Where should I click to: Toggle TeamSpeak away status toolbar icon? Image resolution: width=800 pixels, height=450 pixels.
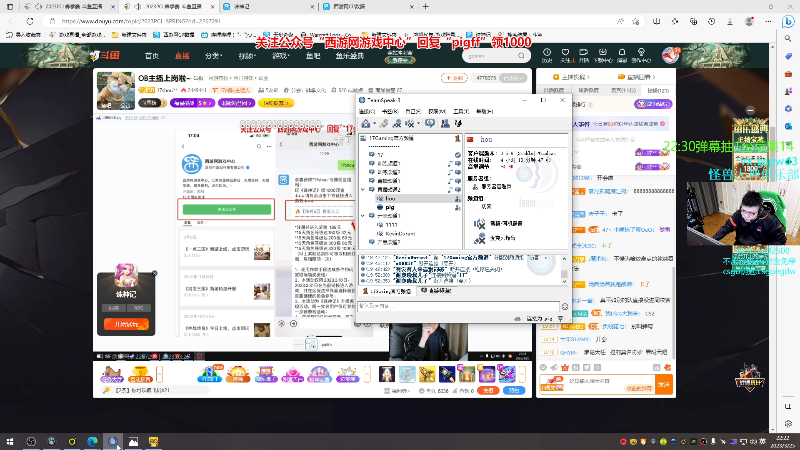tap(410, 123)
